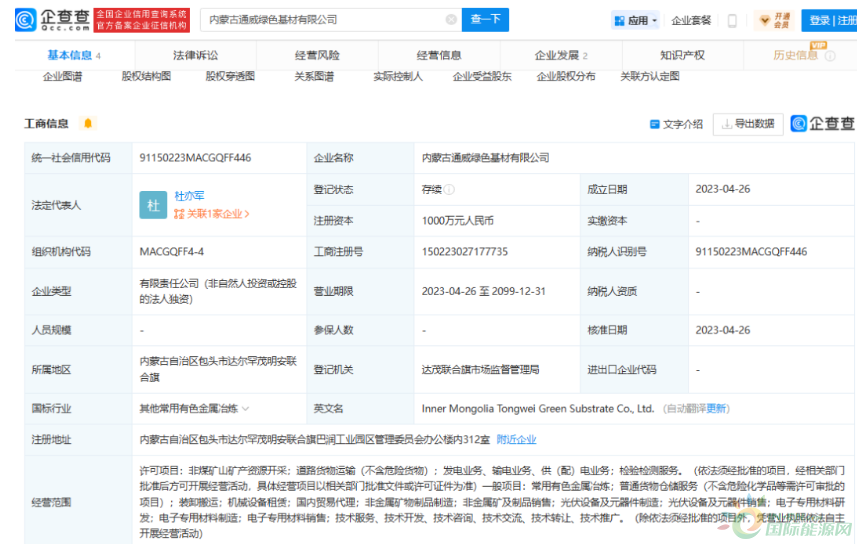Screen dimensions: 857x544
Task: Select the 营业期限 date range
Action: [x=483, y=291]
